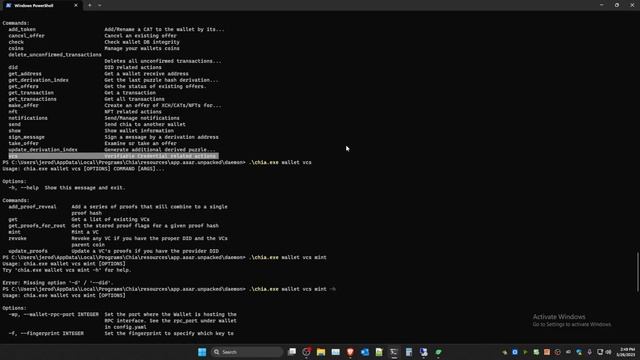Click the 'Error: Missing option' line
The width and height of the screenshot is (640, 360).
click(58, 282)
